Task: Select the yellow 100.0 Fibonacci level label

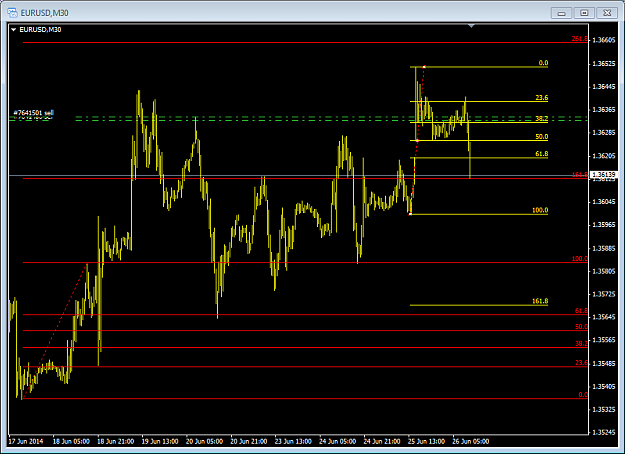Action: point(540,210)
